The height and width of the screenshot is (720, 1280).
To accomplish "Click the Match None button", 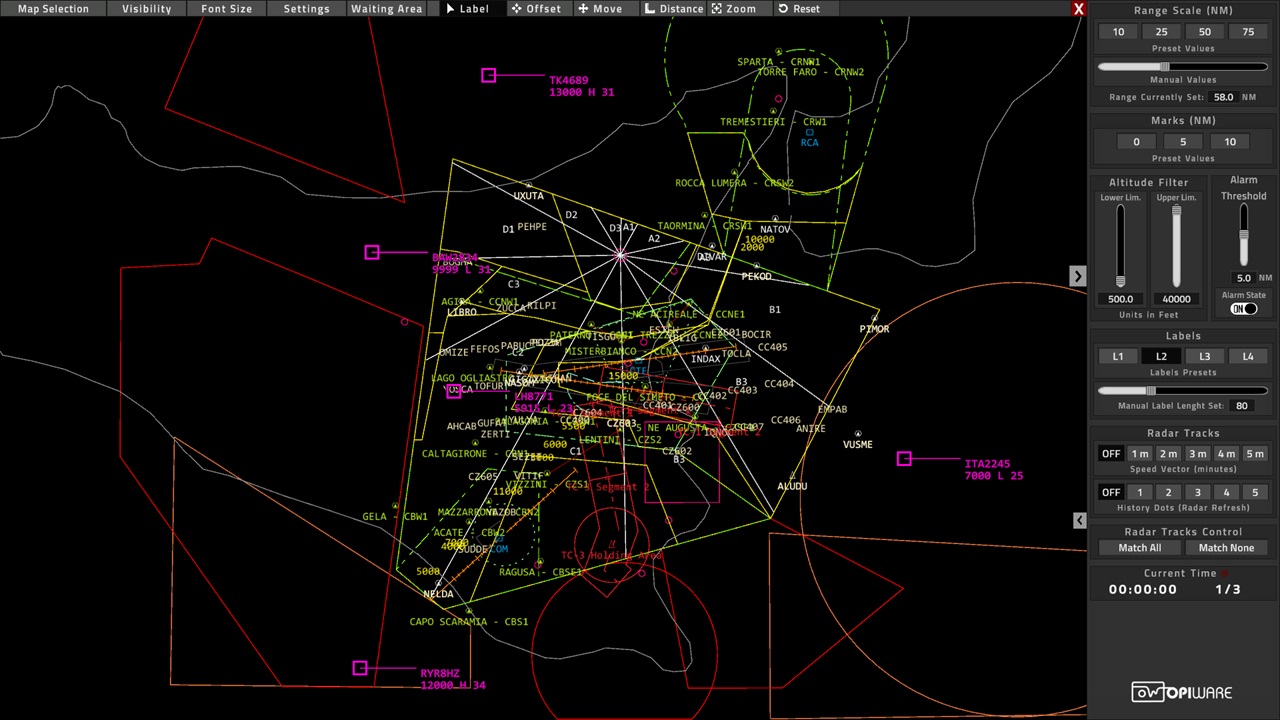I will click(x=1226, y=548).
